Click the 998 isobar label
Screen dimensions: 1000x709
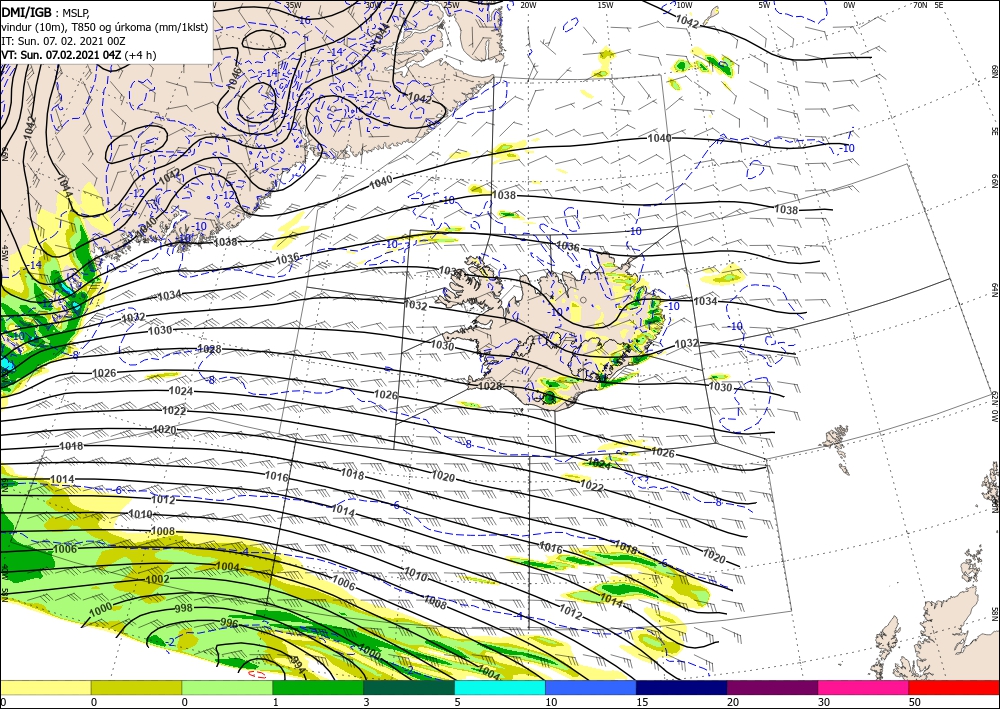(184, 608)
